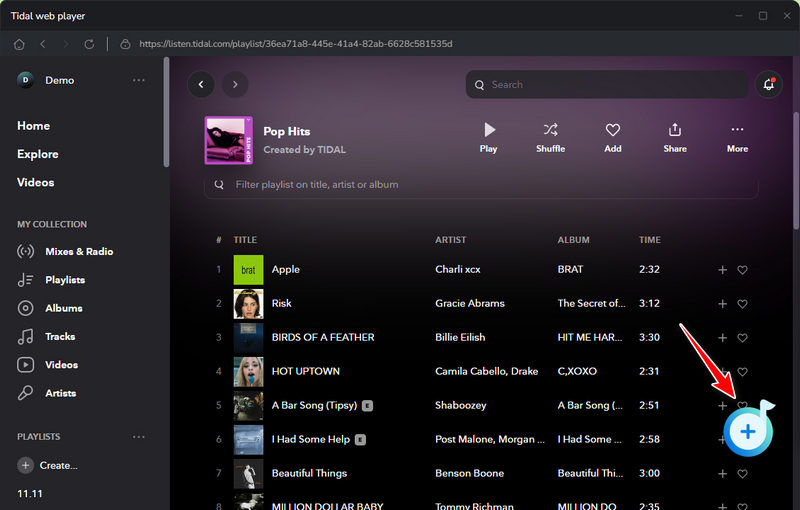Open the Demo profile avatar
The width and height of the screenshot is (800, 510).
pos(26,80)
